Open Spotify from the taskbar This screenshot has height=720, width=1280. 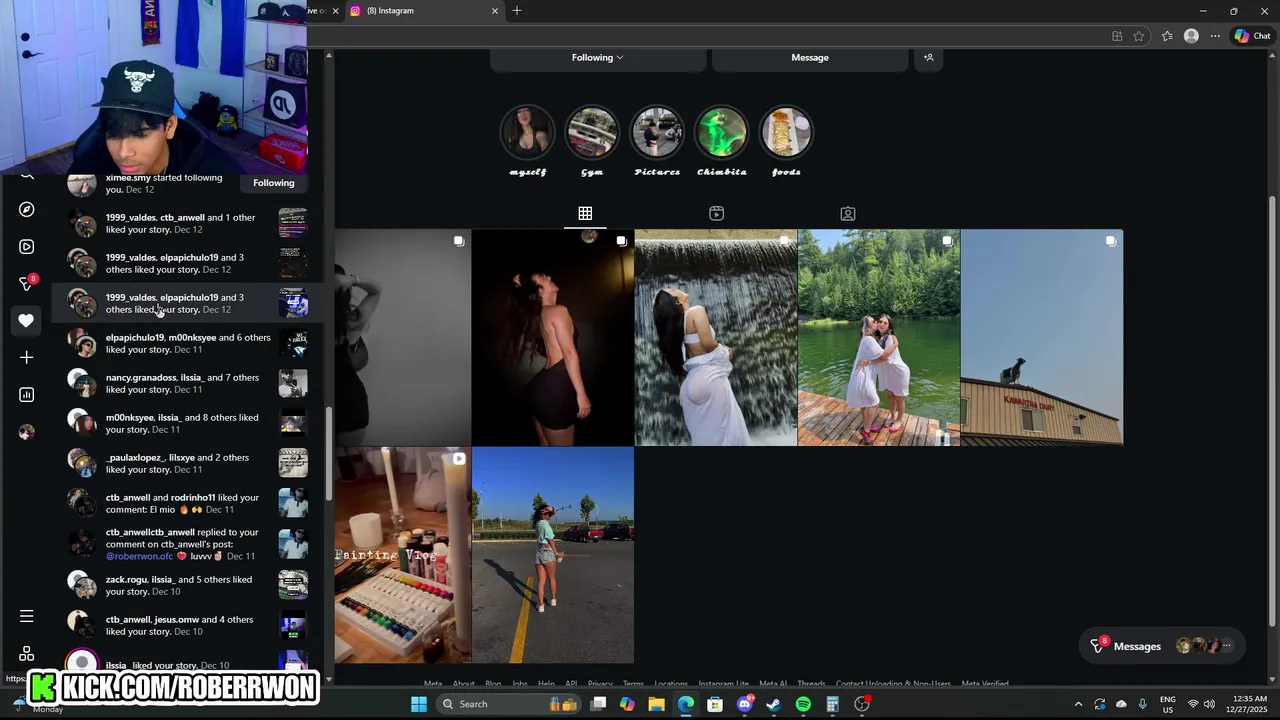(803, 704)
